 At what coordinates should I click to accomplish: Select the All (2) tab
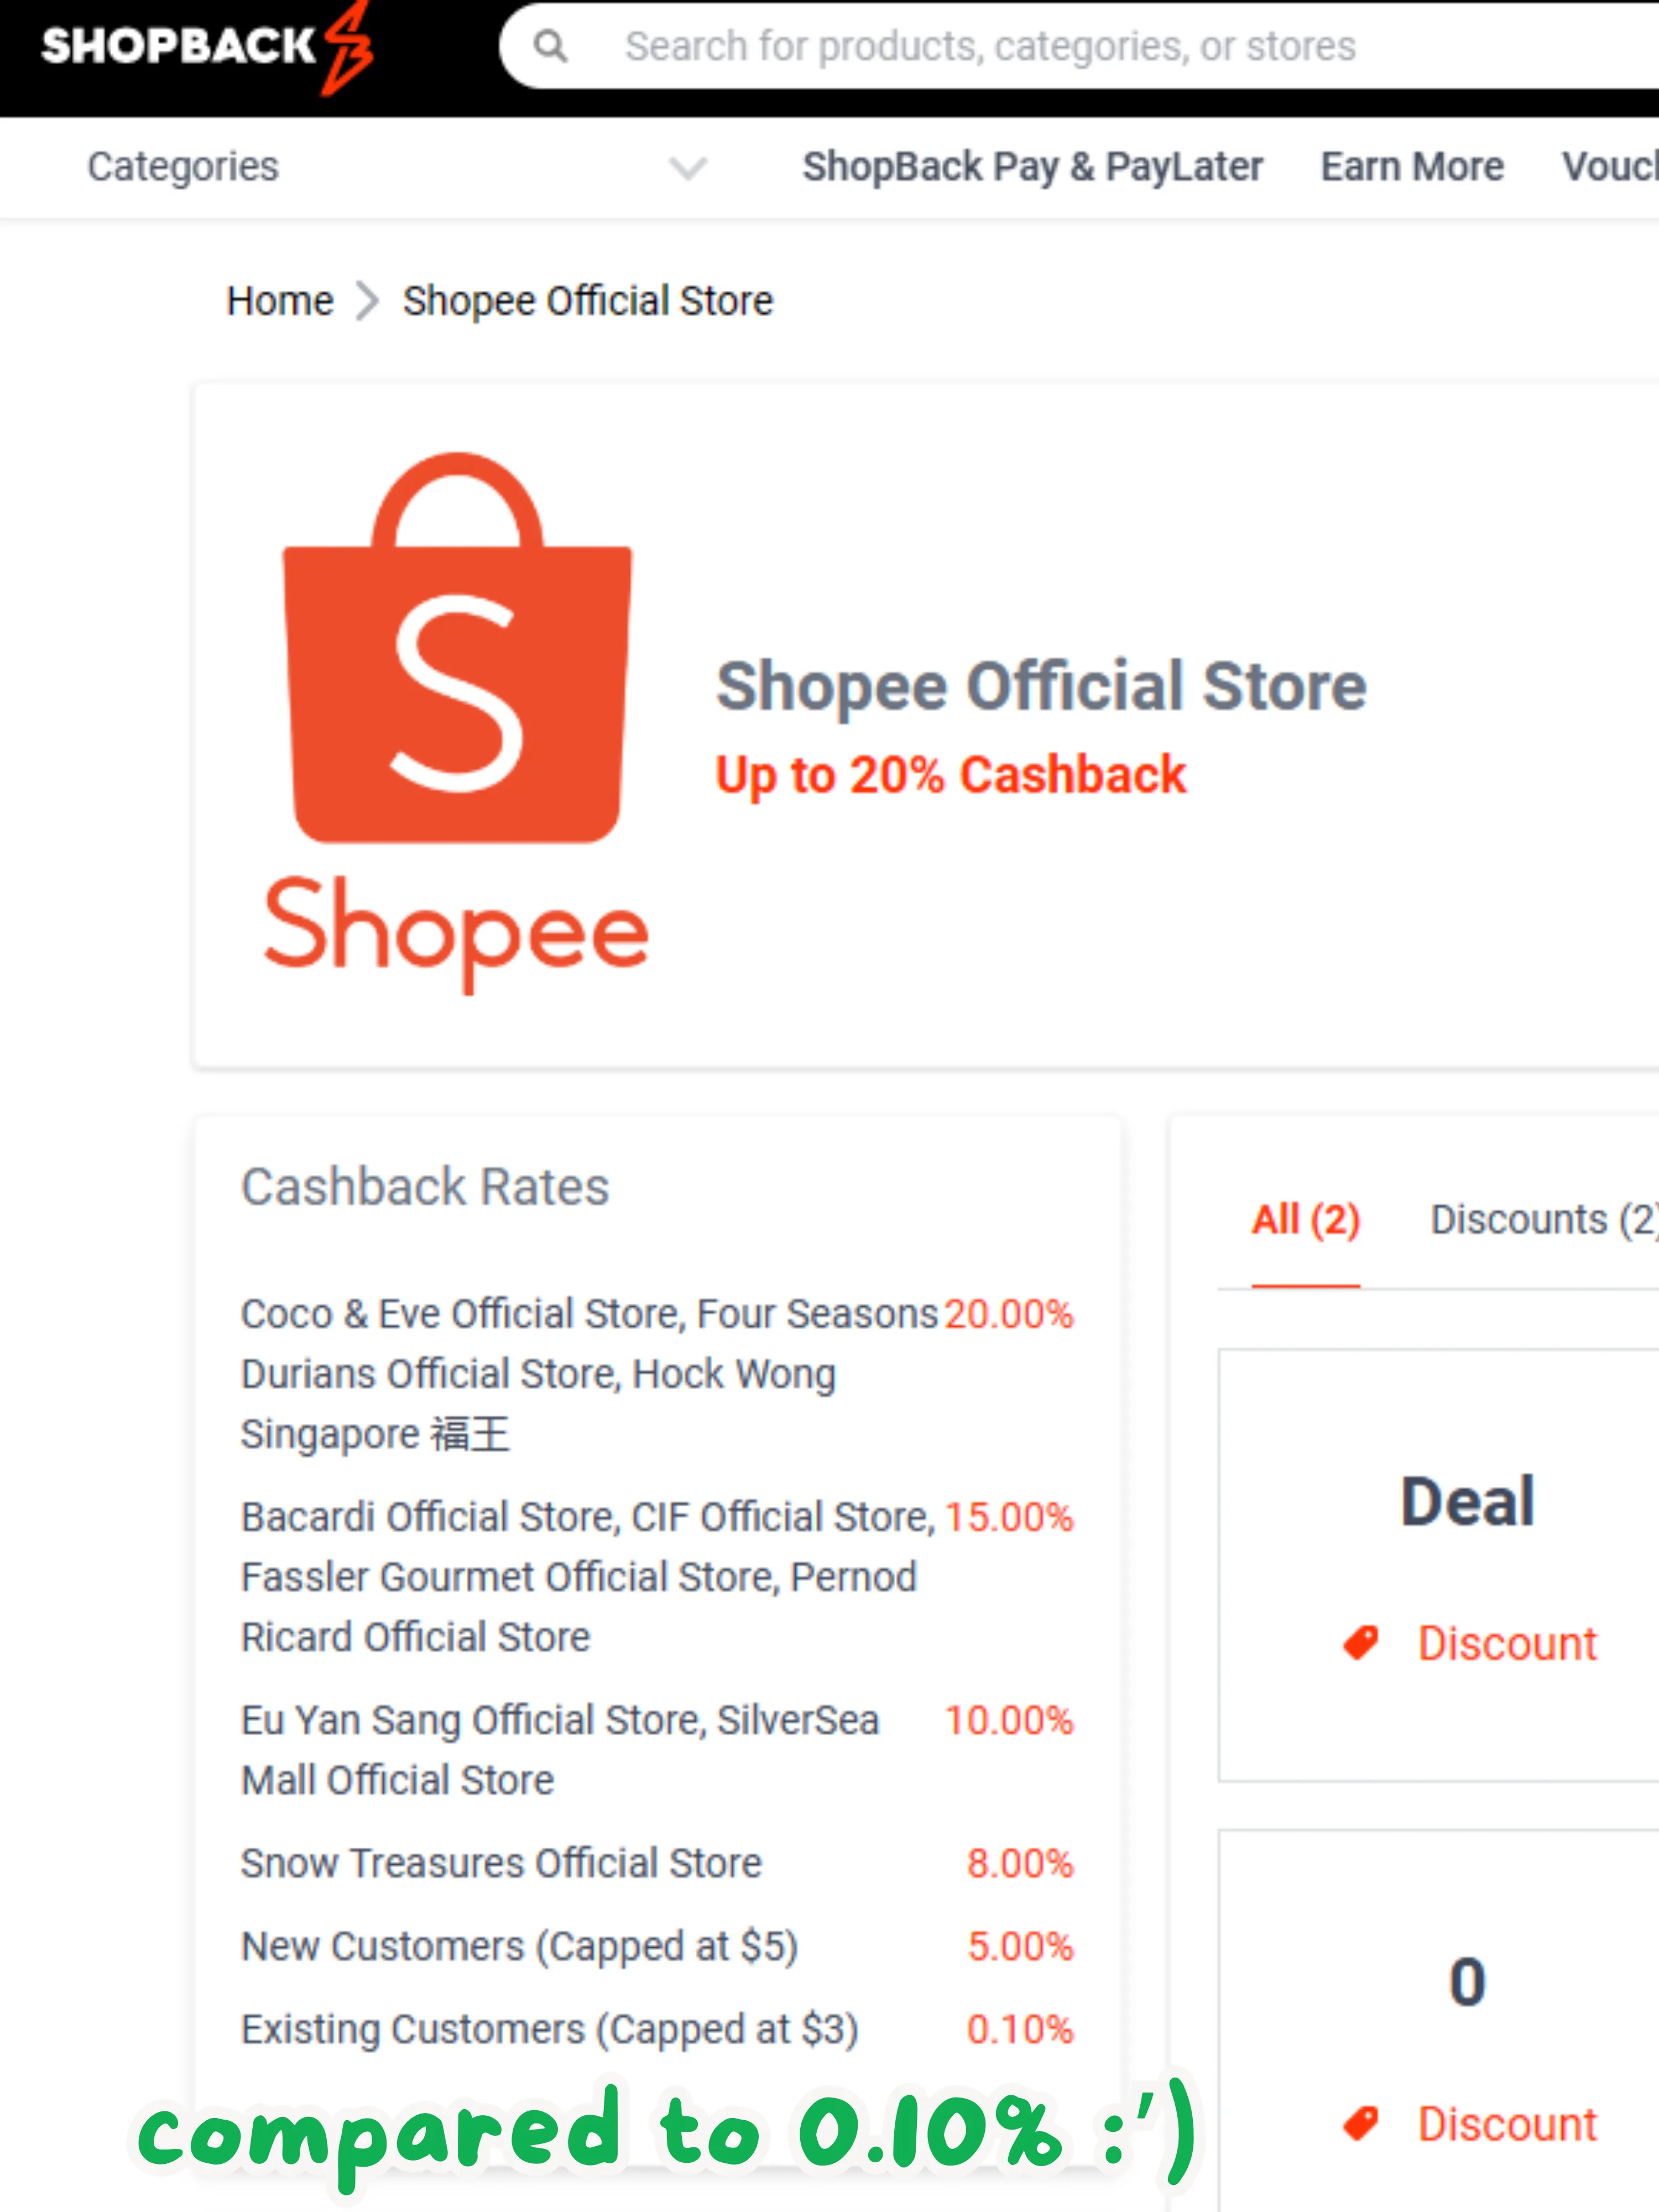pos(1306,1220)
